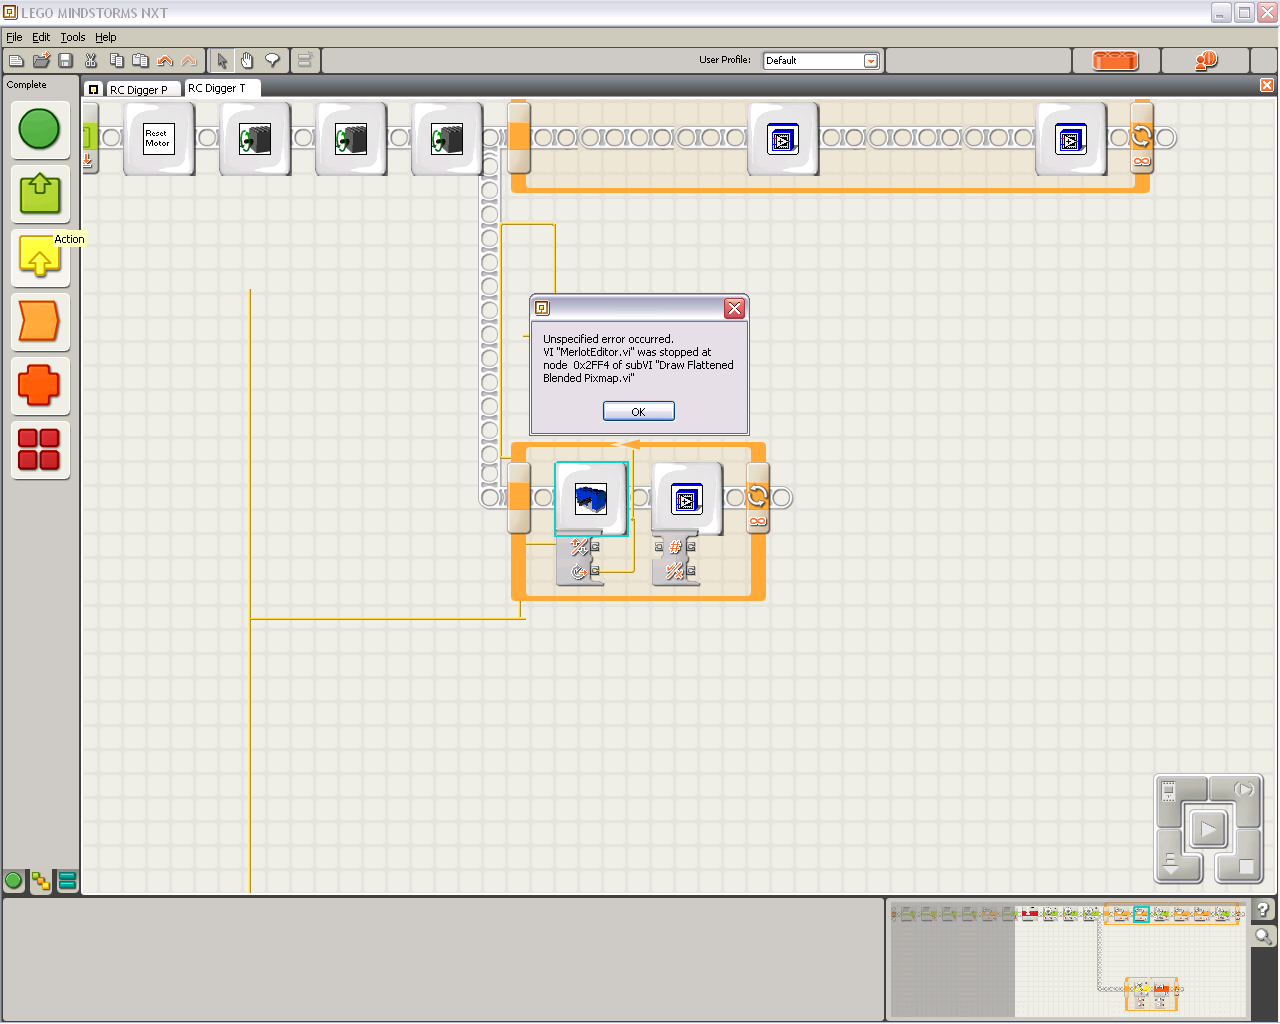Open the orange Flow blocks palette
Screen dimensions: 1280x1024
click(40, 322)
